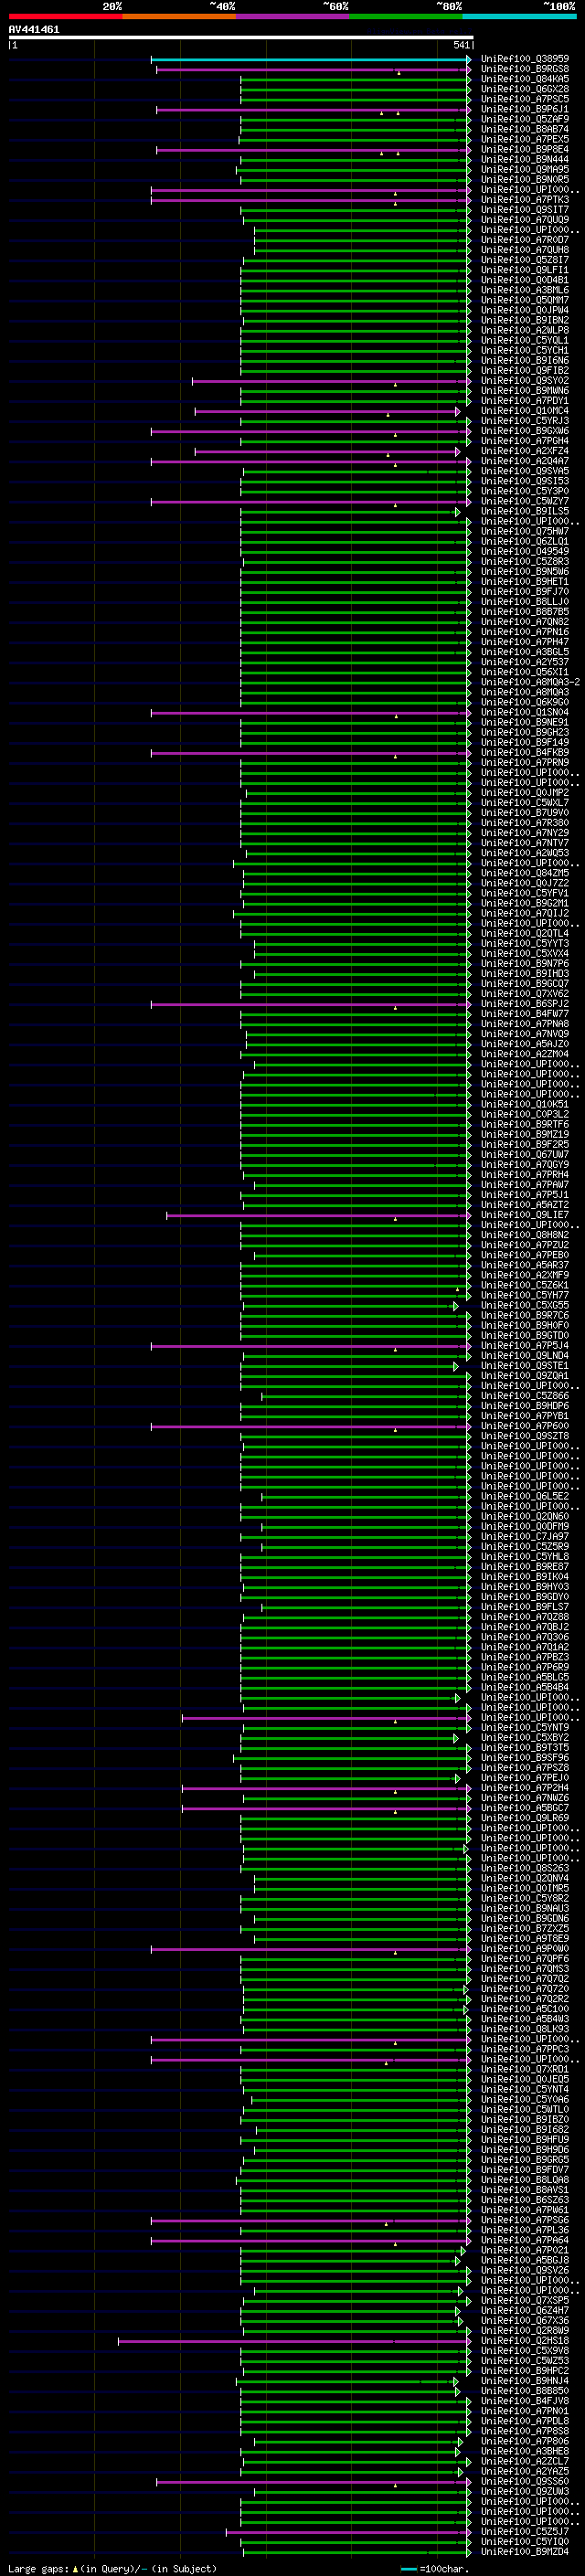
Task: Select the UniRef100_C5YH77 label
Action: (525, 1295)
